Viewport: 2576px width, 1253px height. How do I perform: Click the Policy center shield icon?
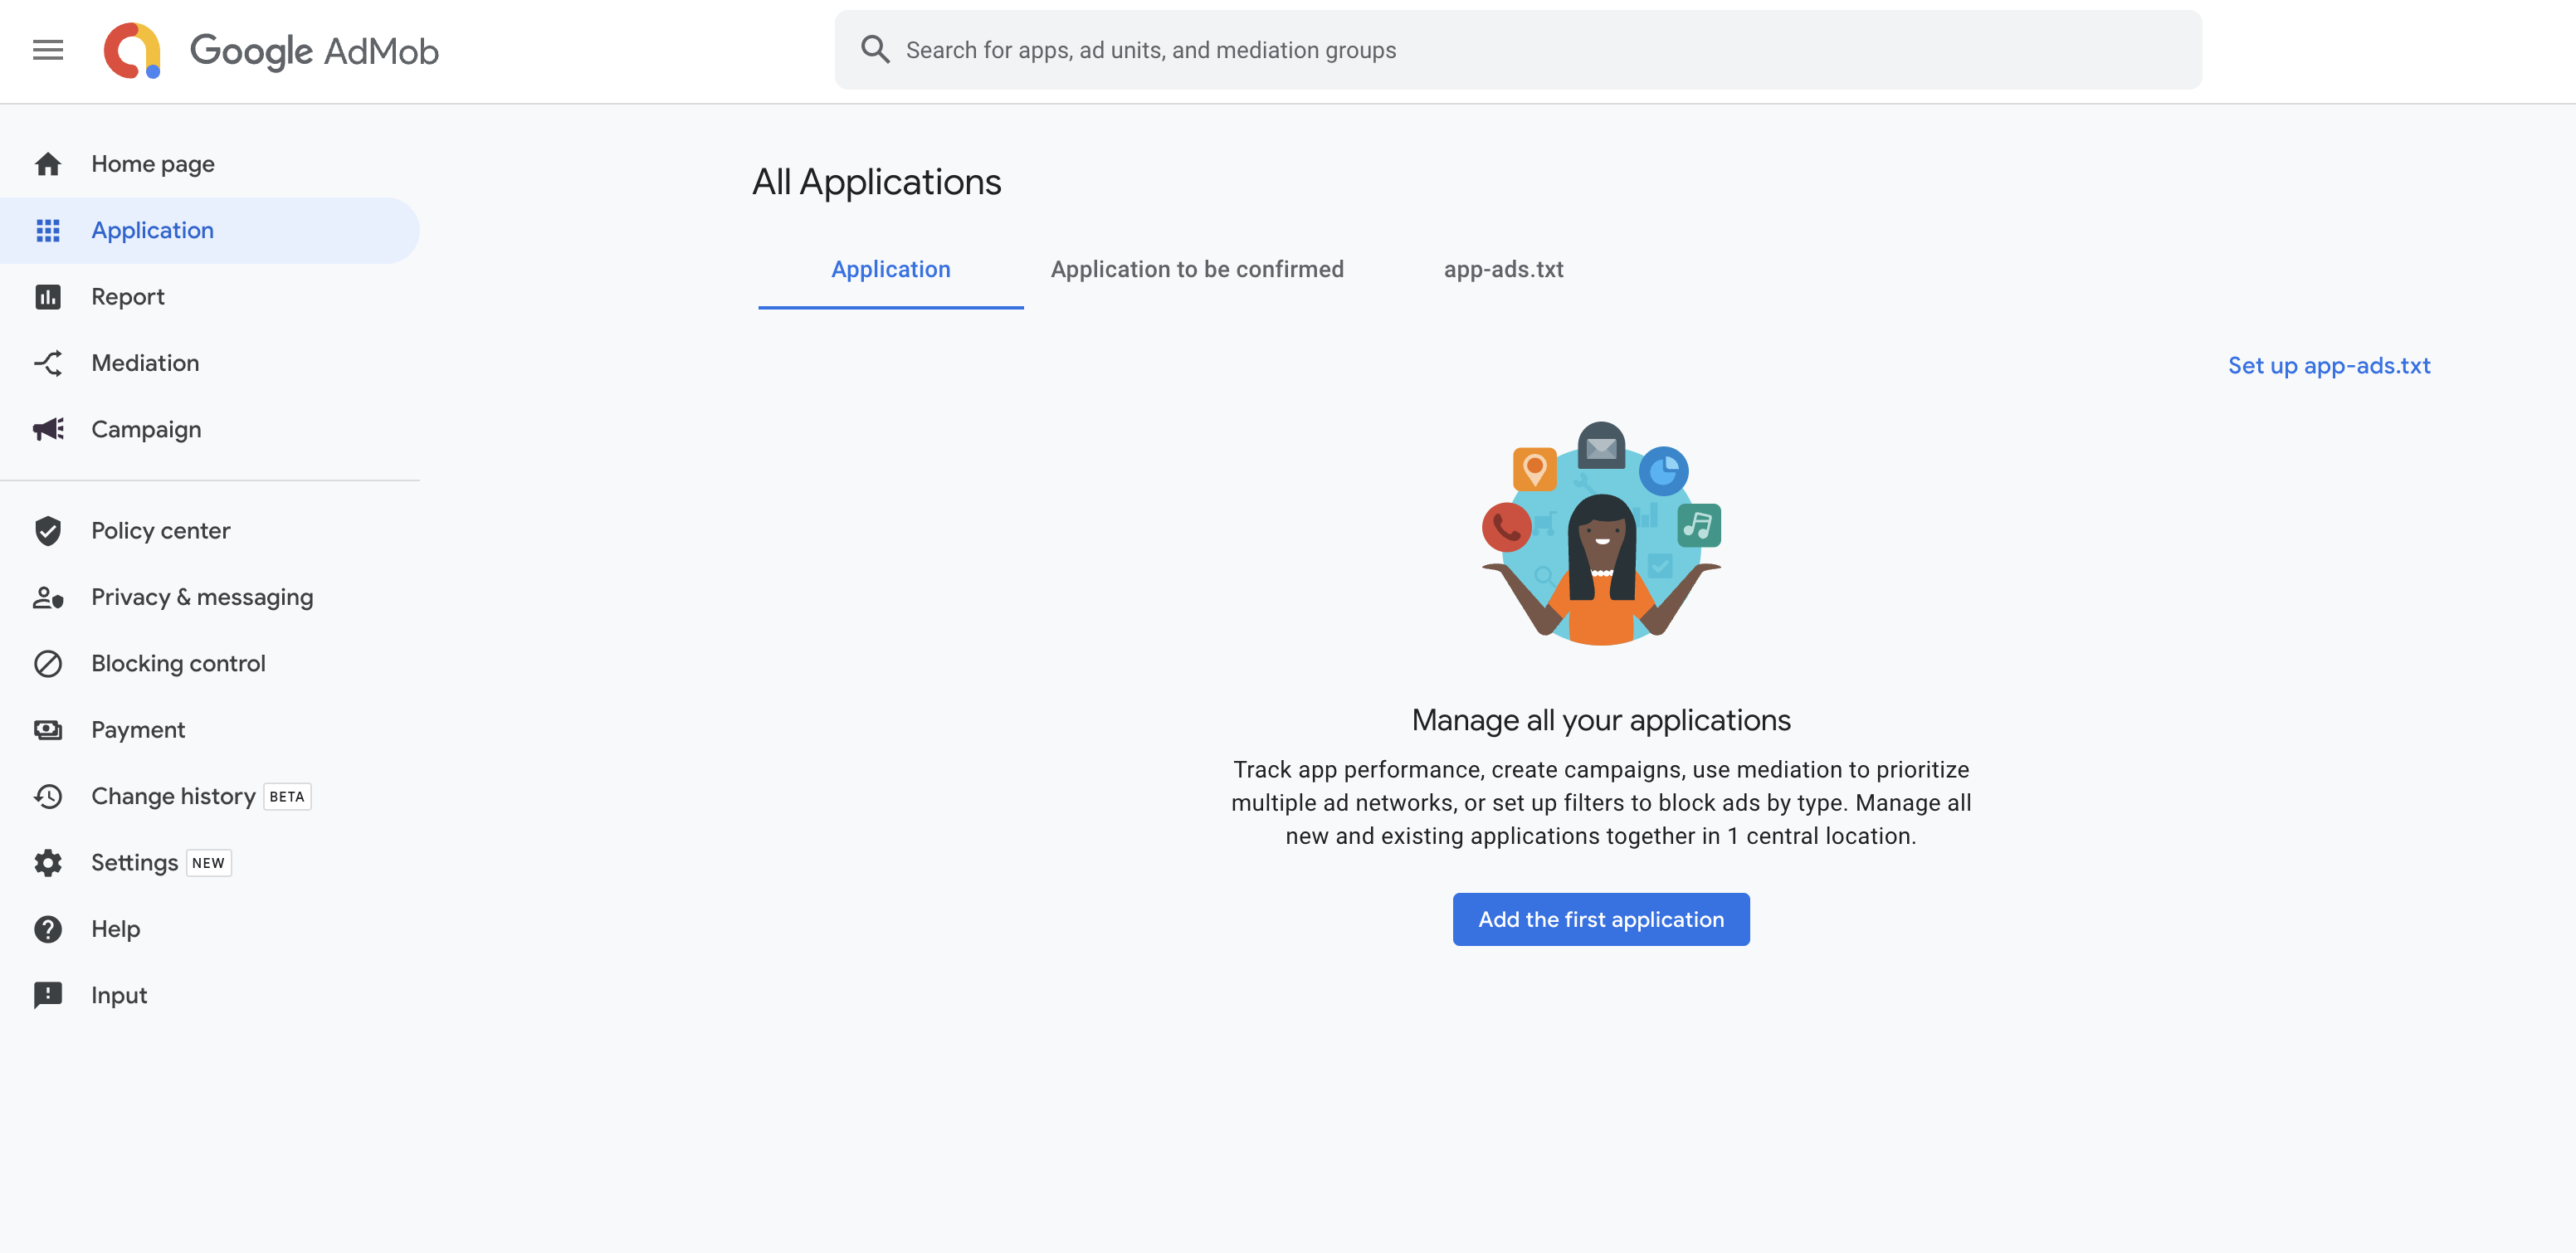point(47,531)
